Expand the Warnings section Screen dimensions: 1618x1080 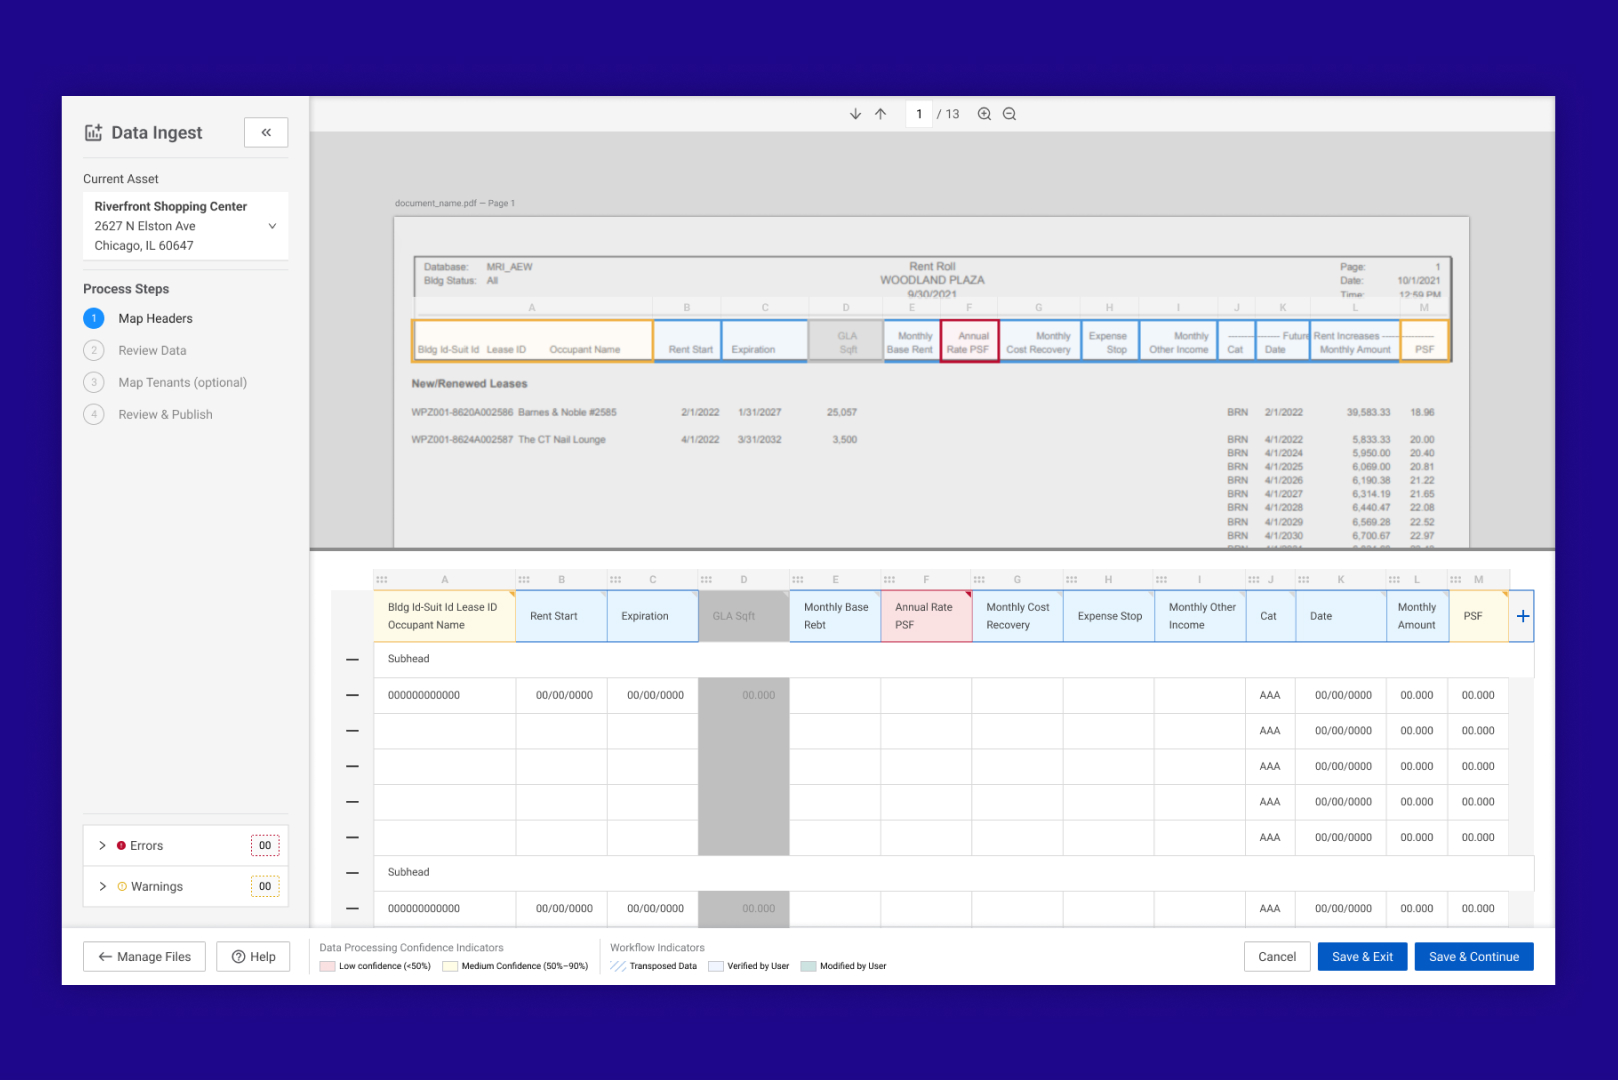102,887
